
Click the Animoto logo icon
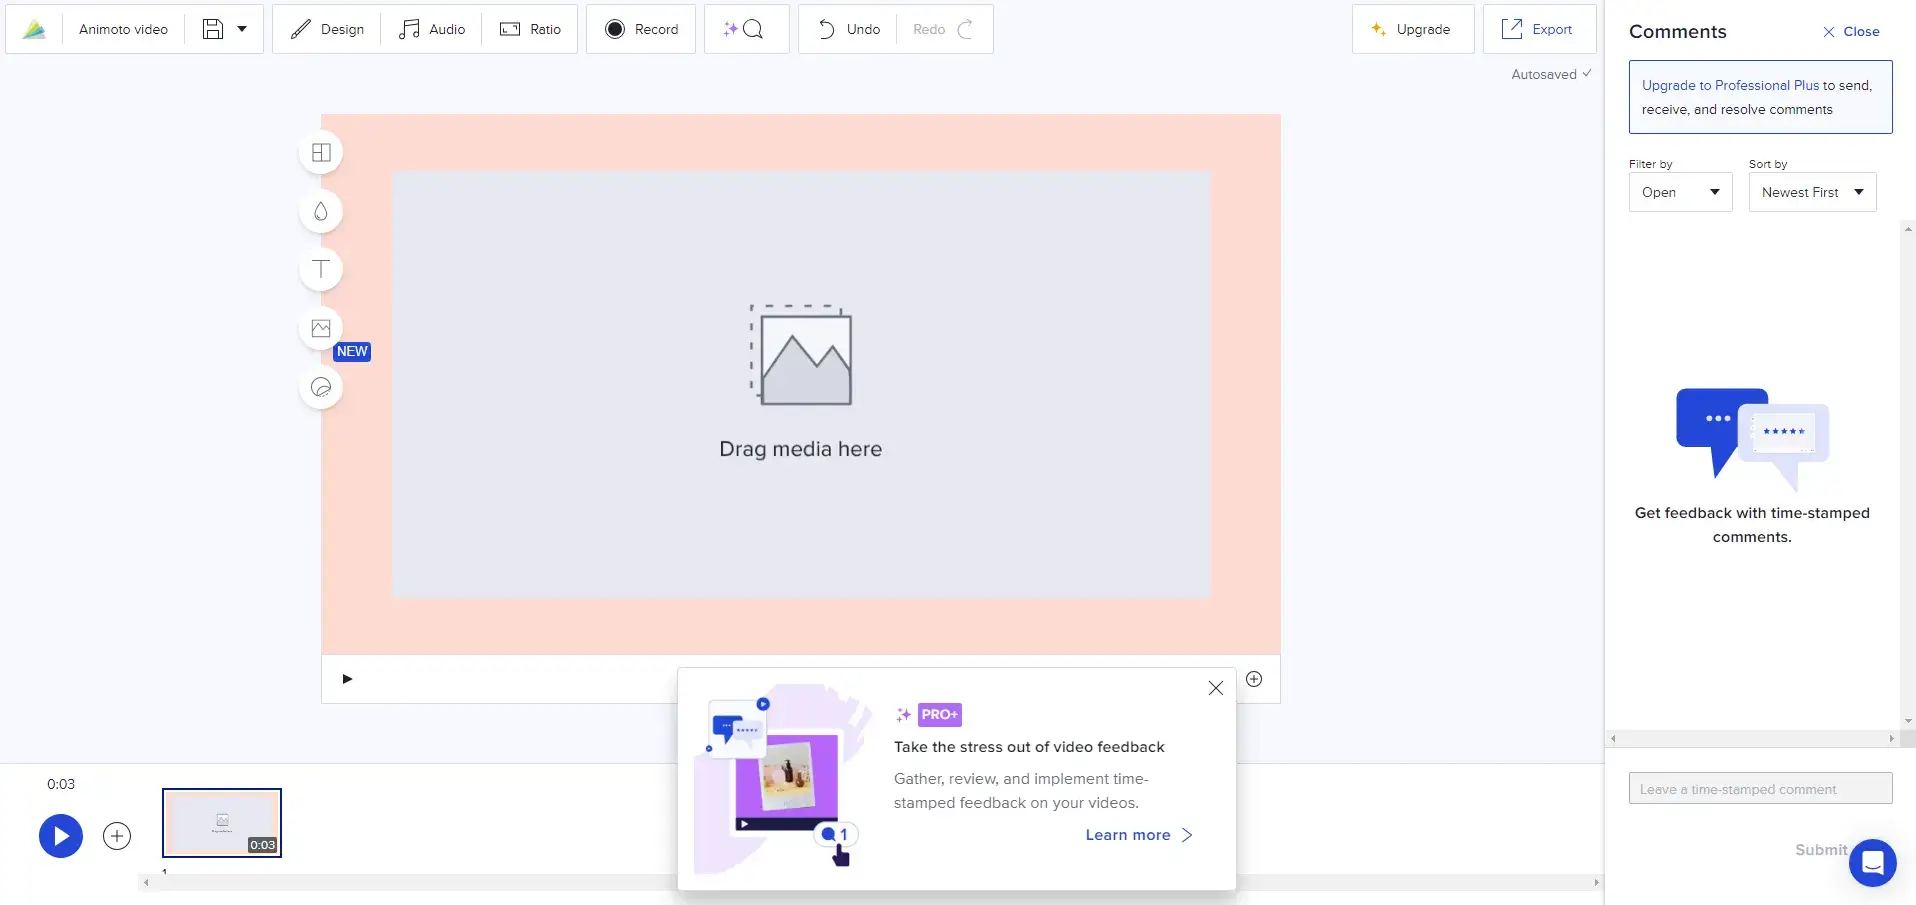point(34,29)
